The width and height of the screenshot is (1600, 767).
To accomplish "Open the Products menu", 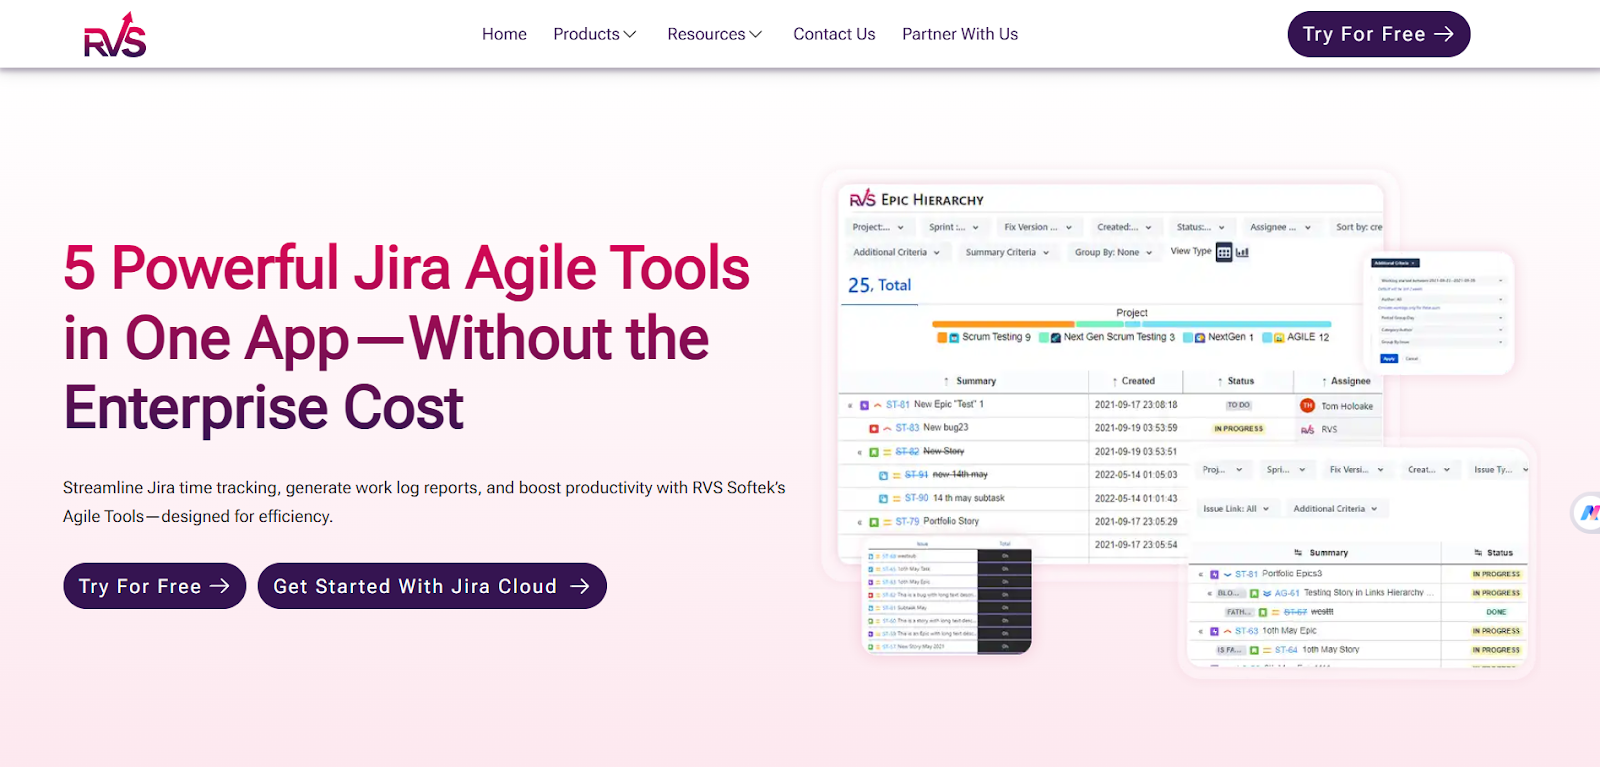I will (x=595, y=34).
